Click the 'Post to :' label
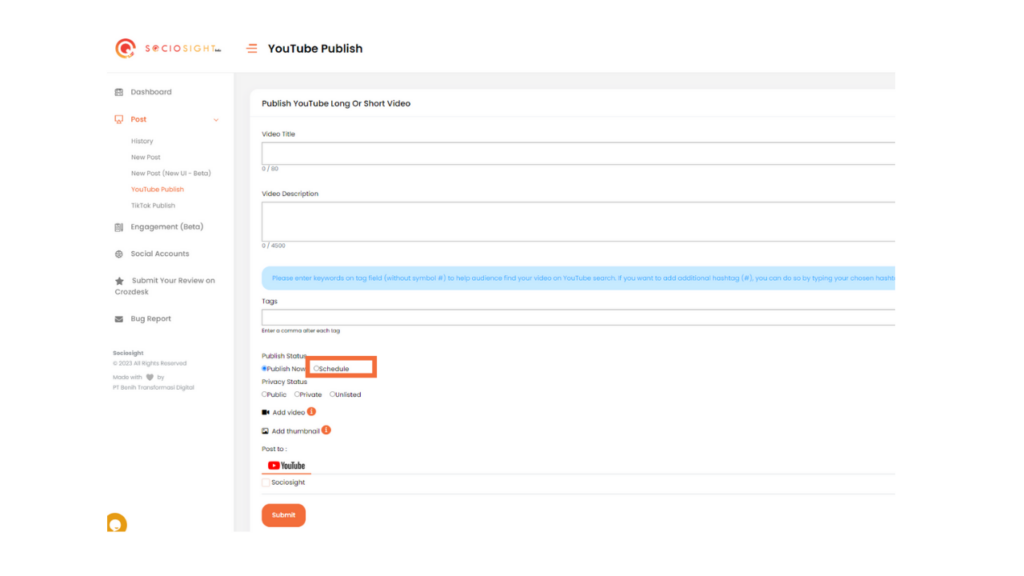The image size is (1024, 576). (x=274, y=449)
